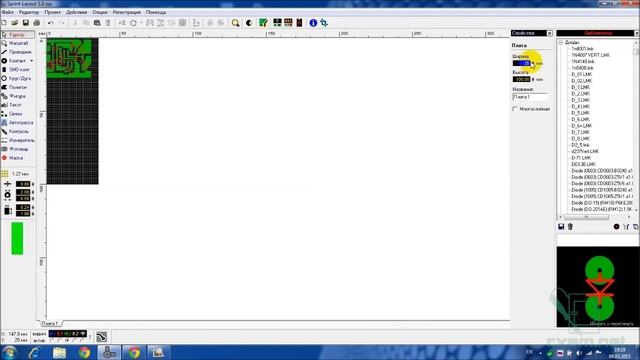Click the blue Info toolbar icon
Image resolution: width=640 pixels, height=360 pixels.
[x=313, y=23]
